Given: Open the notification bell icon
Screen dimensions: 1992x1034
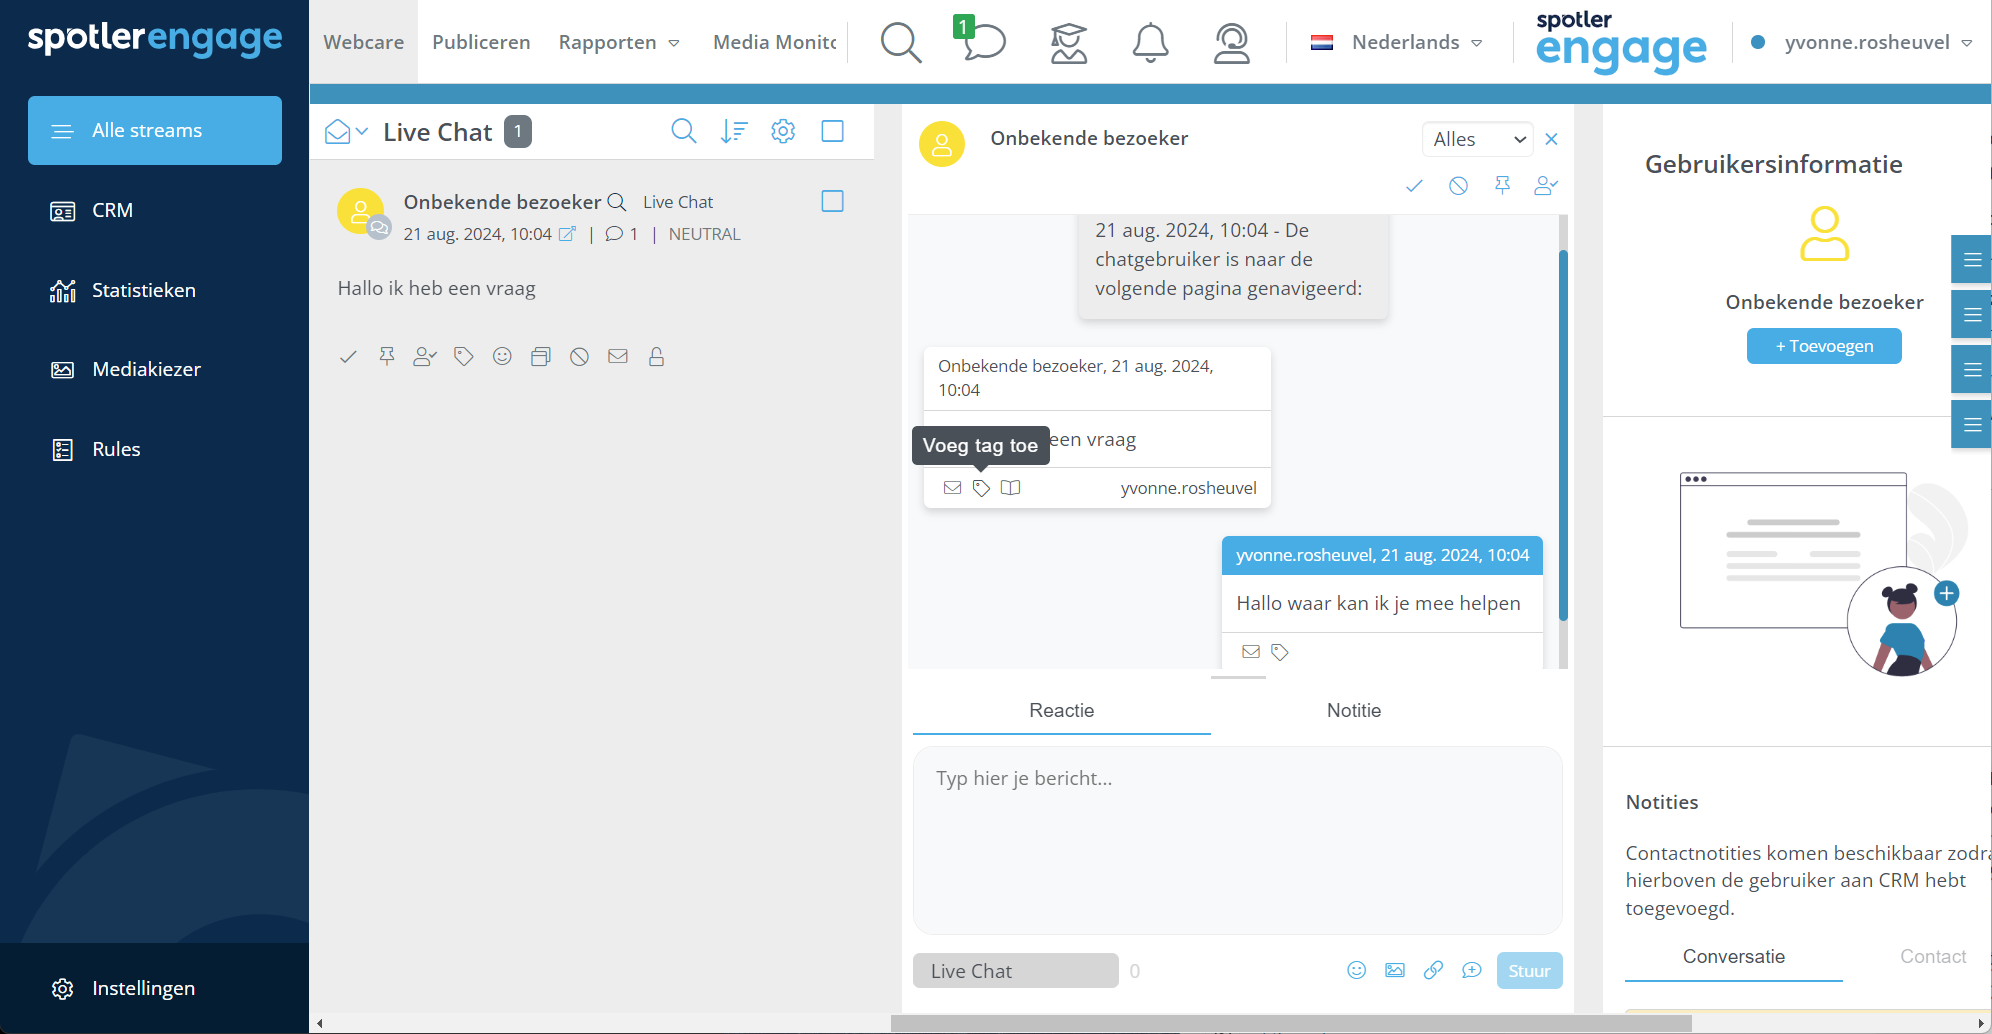Looking at the screenshot, I should coord(1150,43).
